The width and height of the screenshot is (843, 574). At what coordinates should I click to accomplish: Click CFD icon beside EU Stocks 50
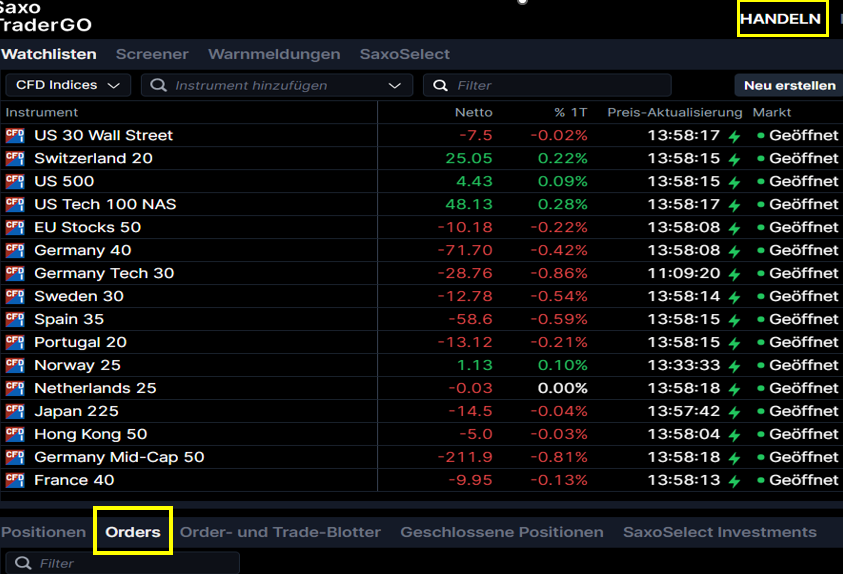pyautogui.click(x=15, y=227)
